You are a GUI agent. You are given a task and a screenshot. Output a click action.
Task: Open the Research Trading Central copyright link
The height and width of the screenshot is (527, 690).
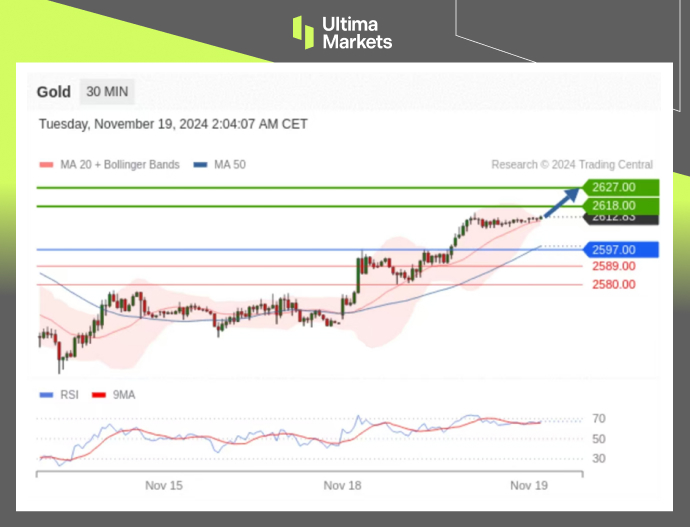pyautogui.click(x=572, y=165)
